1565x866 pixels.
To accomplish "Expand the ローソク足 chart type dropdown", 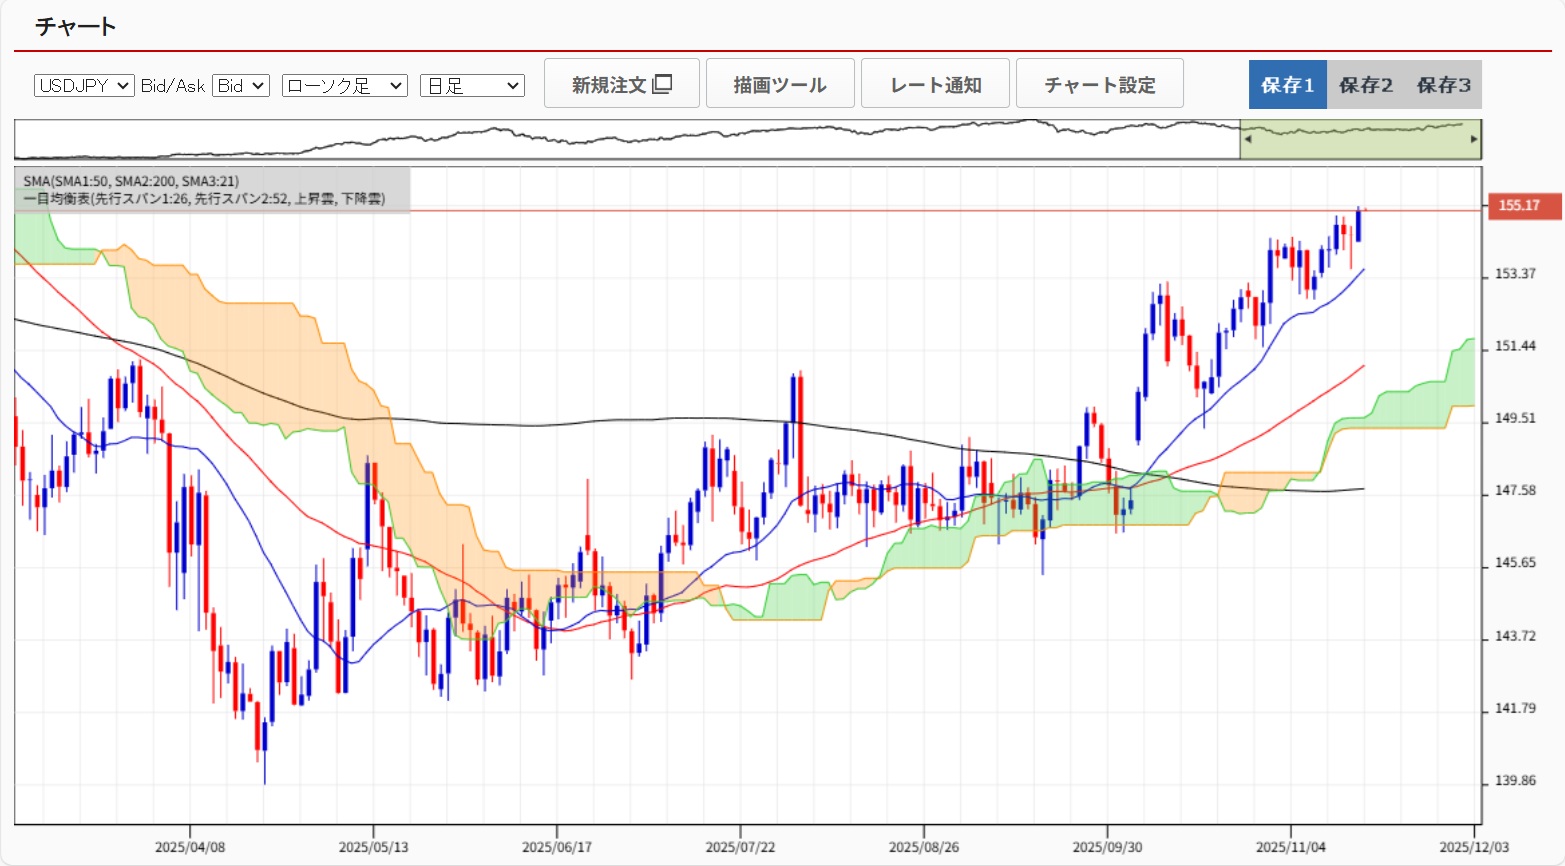I will pyautogui.click(x=344, y=86).
